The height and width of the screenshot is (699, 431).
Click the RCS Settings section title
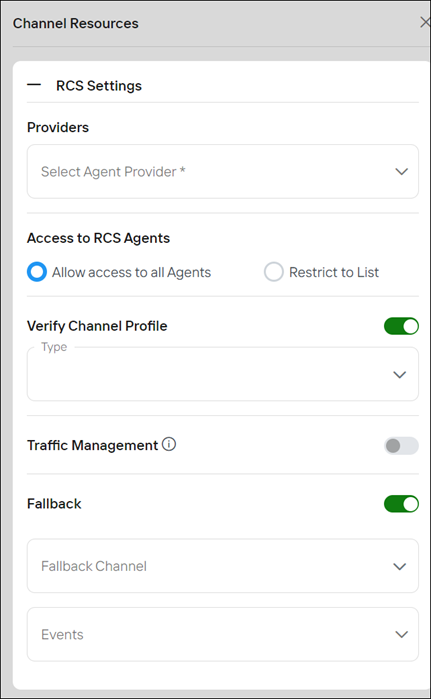coord(99,86)
